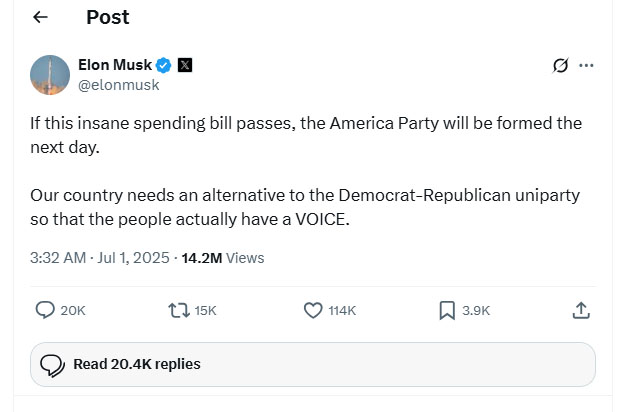628x412 pixels.
Task: Toggle the bookmark for this post
Action: (447, 311)
